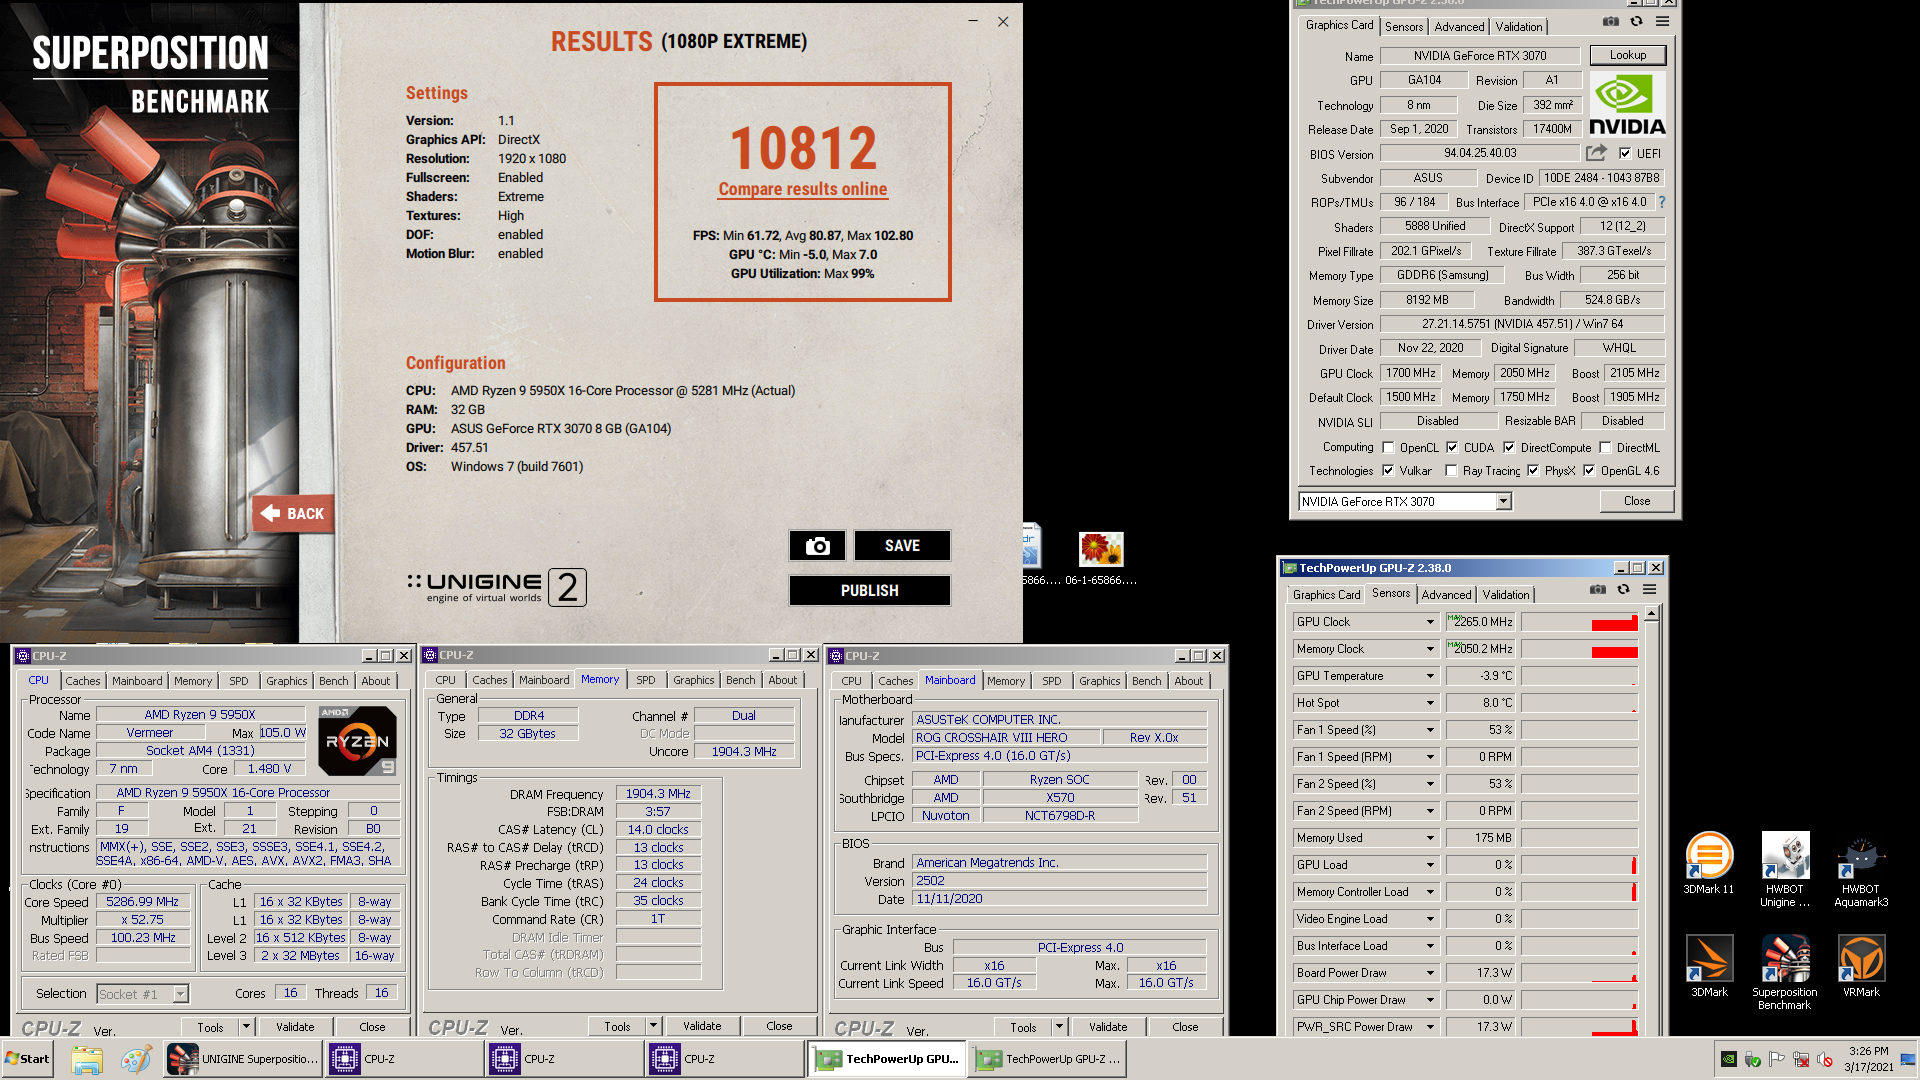Click the Start button
1920x1080 pixels.
point(28,1059)
